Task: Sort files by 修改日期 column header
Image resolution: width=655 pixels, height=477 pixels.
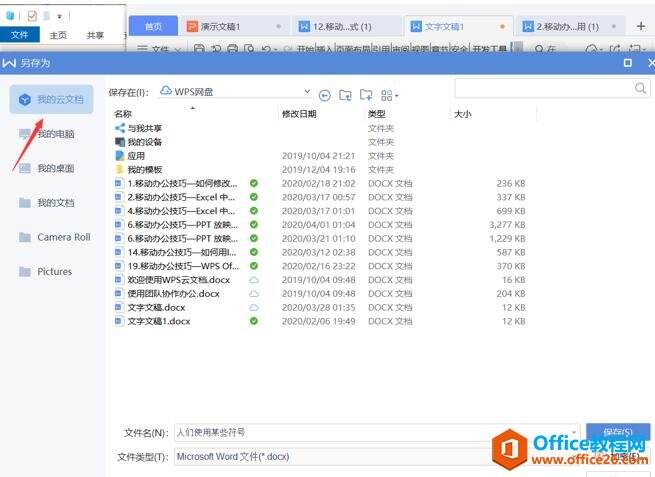Action: [x=299, y=114]
